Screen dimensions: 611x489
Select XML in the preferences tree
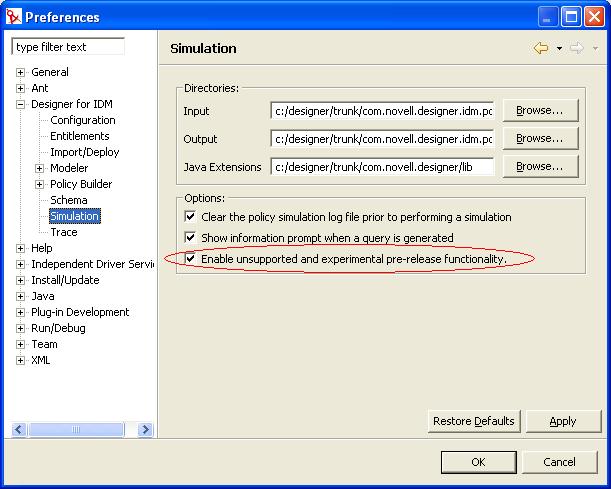click(41, 360)
